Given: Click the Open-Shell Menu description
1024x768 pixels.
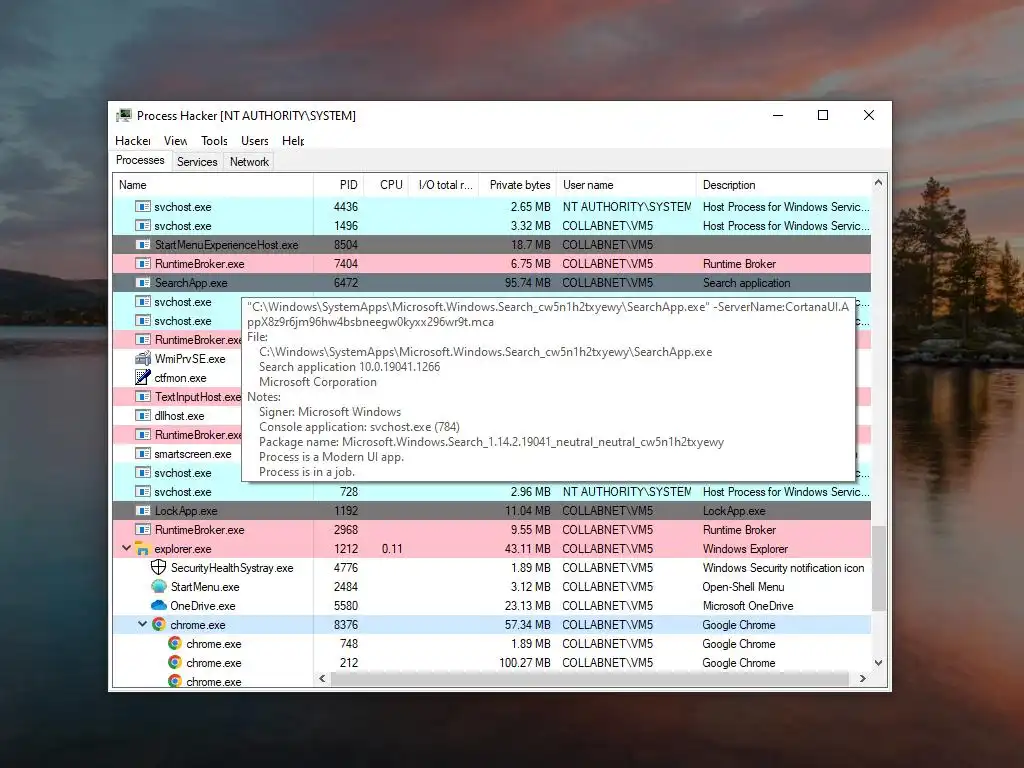Looking at the screenshot, I should 743,586.
